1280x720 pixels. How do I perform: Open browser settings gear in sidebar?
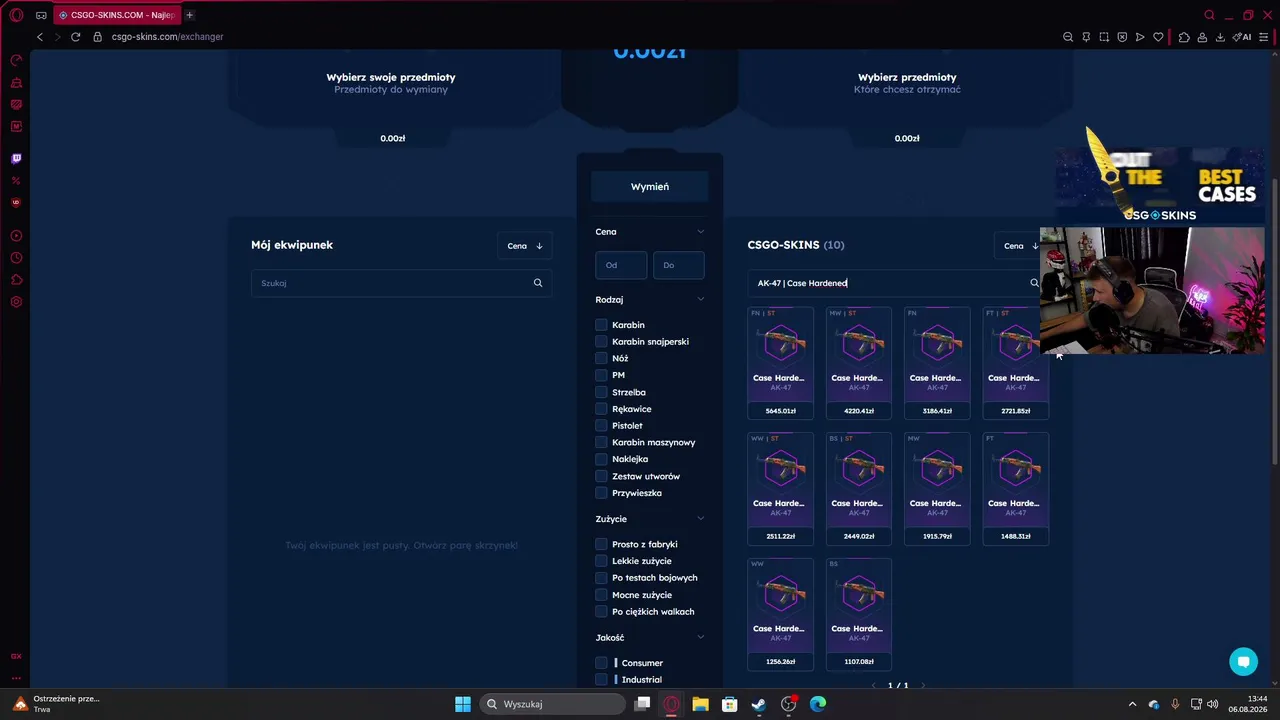point(16,302)
